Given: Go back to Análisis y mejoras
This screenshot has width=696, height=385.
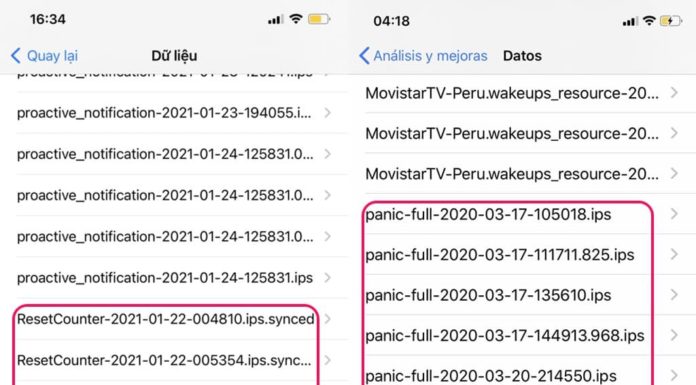Looking at the screenshot, I should coord(423,56).
